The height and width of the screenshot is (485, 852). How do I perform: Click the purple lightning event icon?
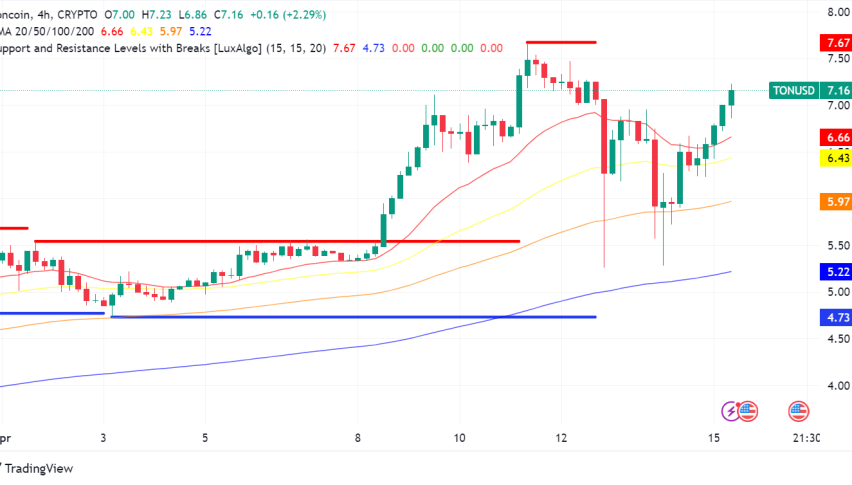tap(729, 412)
